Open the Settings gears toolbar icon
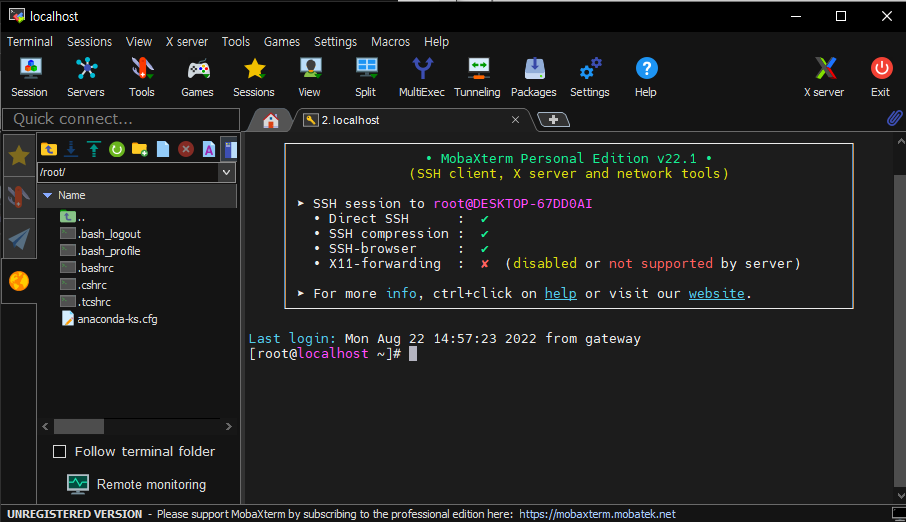Screen dimensions: 906x522 590,77
